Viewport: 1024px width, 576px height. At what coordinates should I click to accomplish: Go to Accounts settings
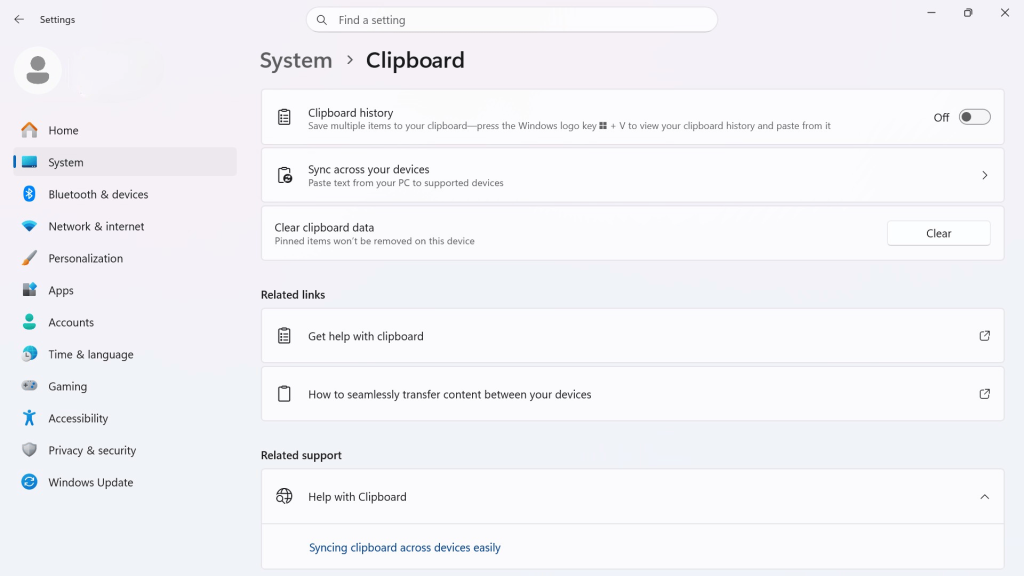(x=125, y=322)
